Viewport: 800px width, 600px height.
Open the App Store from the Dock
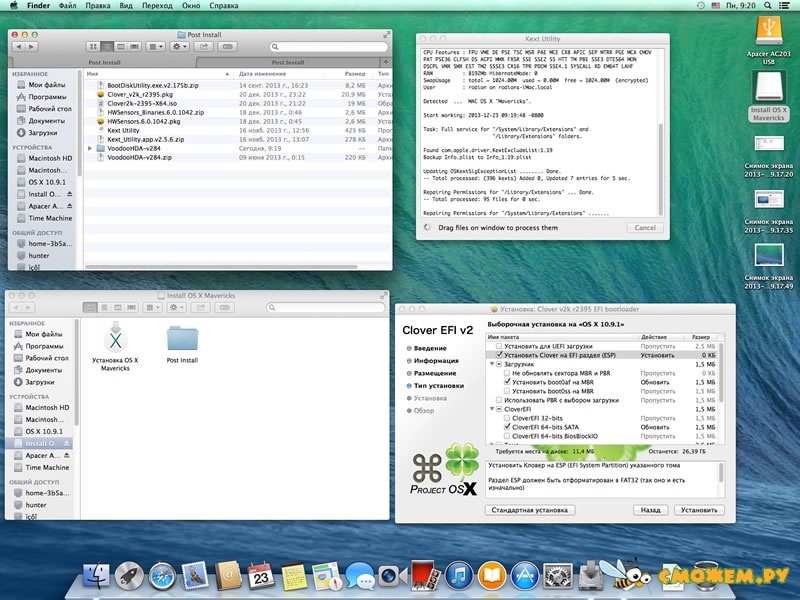(x=525, y=577)
